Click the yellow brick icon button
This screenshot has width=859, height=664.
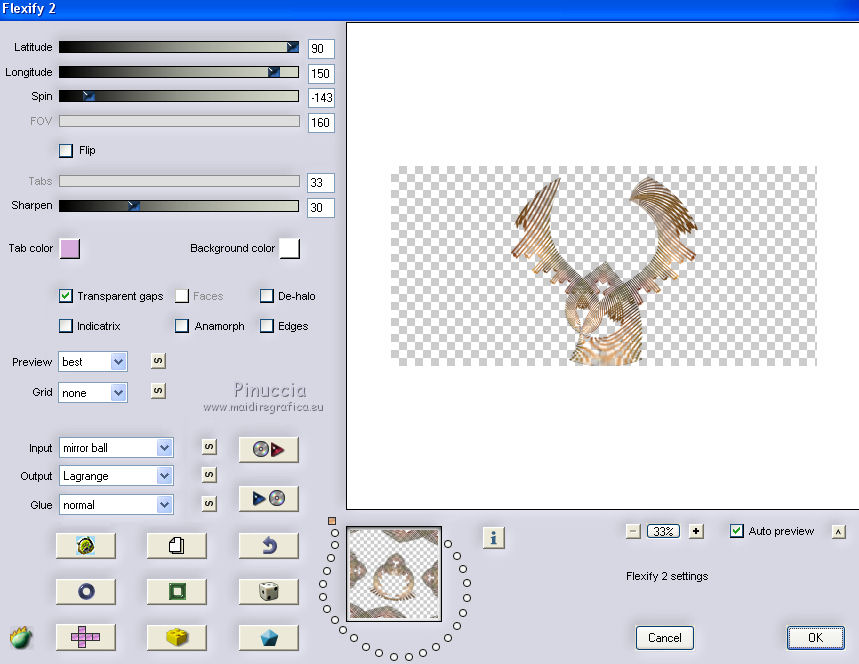pyautogui.click(x=176, y=638)
